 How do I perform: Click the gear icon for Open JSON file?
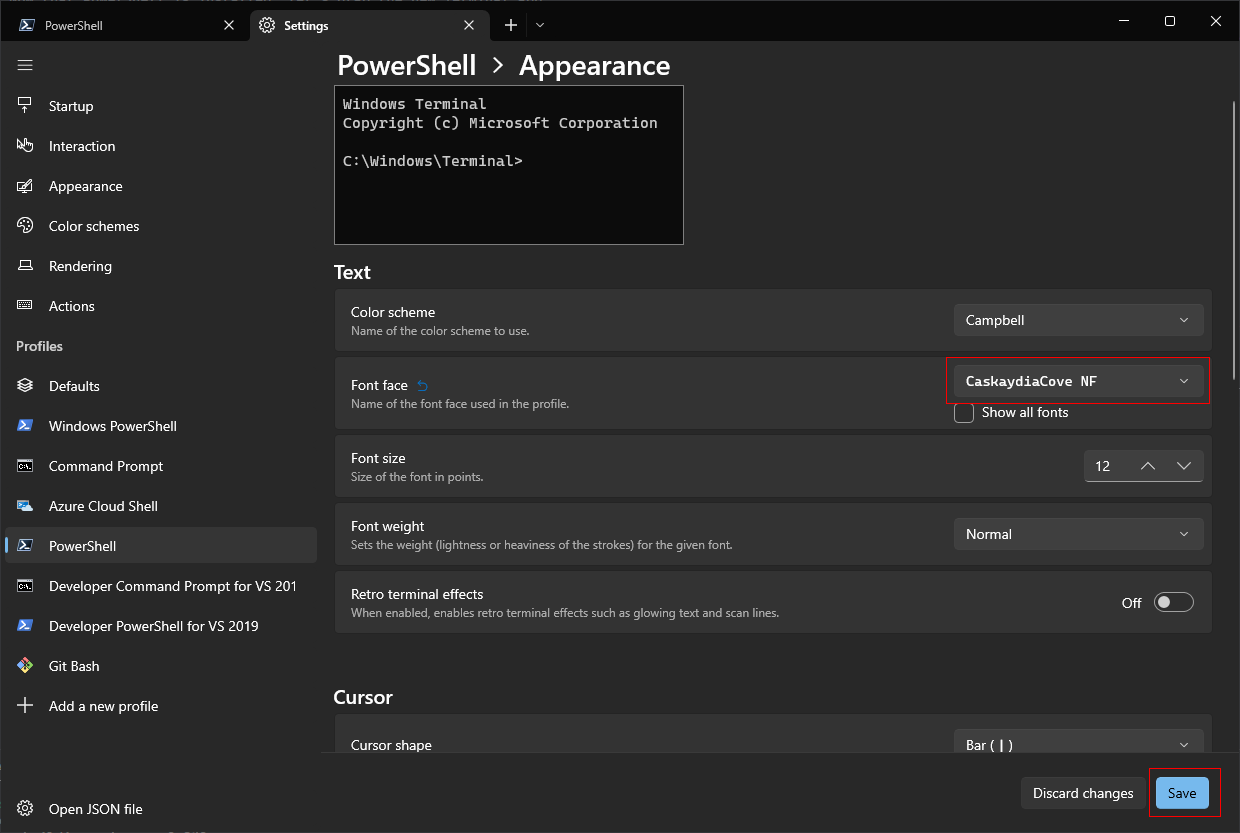[x=25, y=808]
